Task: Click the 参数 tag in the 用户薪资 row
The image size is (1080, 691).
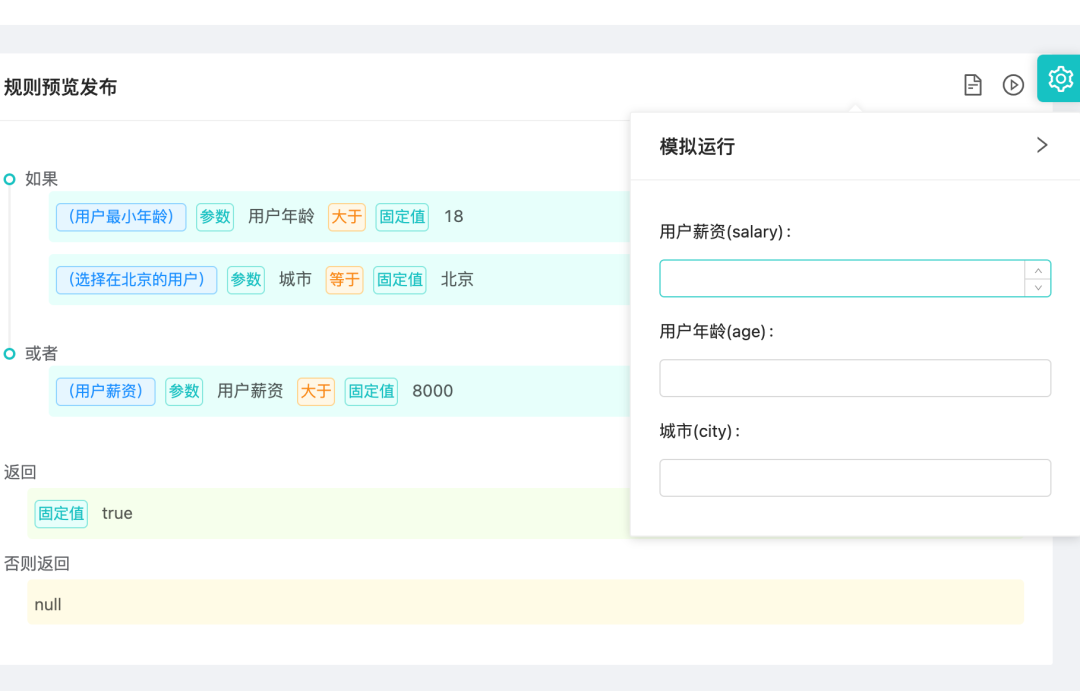Action: tap(184, 391)
